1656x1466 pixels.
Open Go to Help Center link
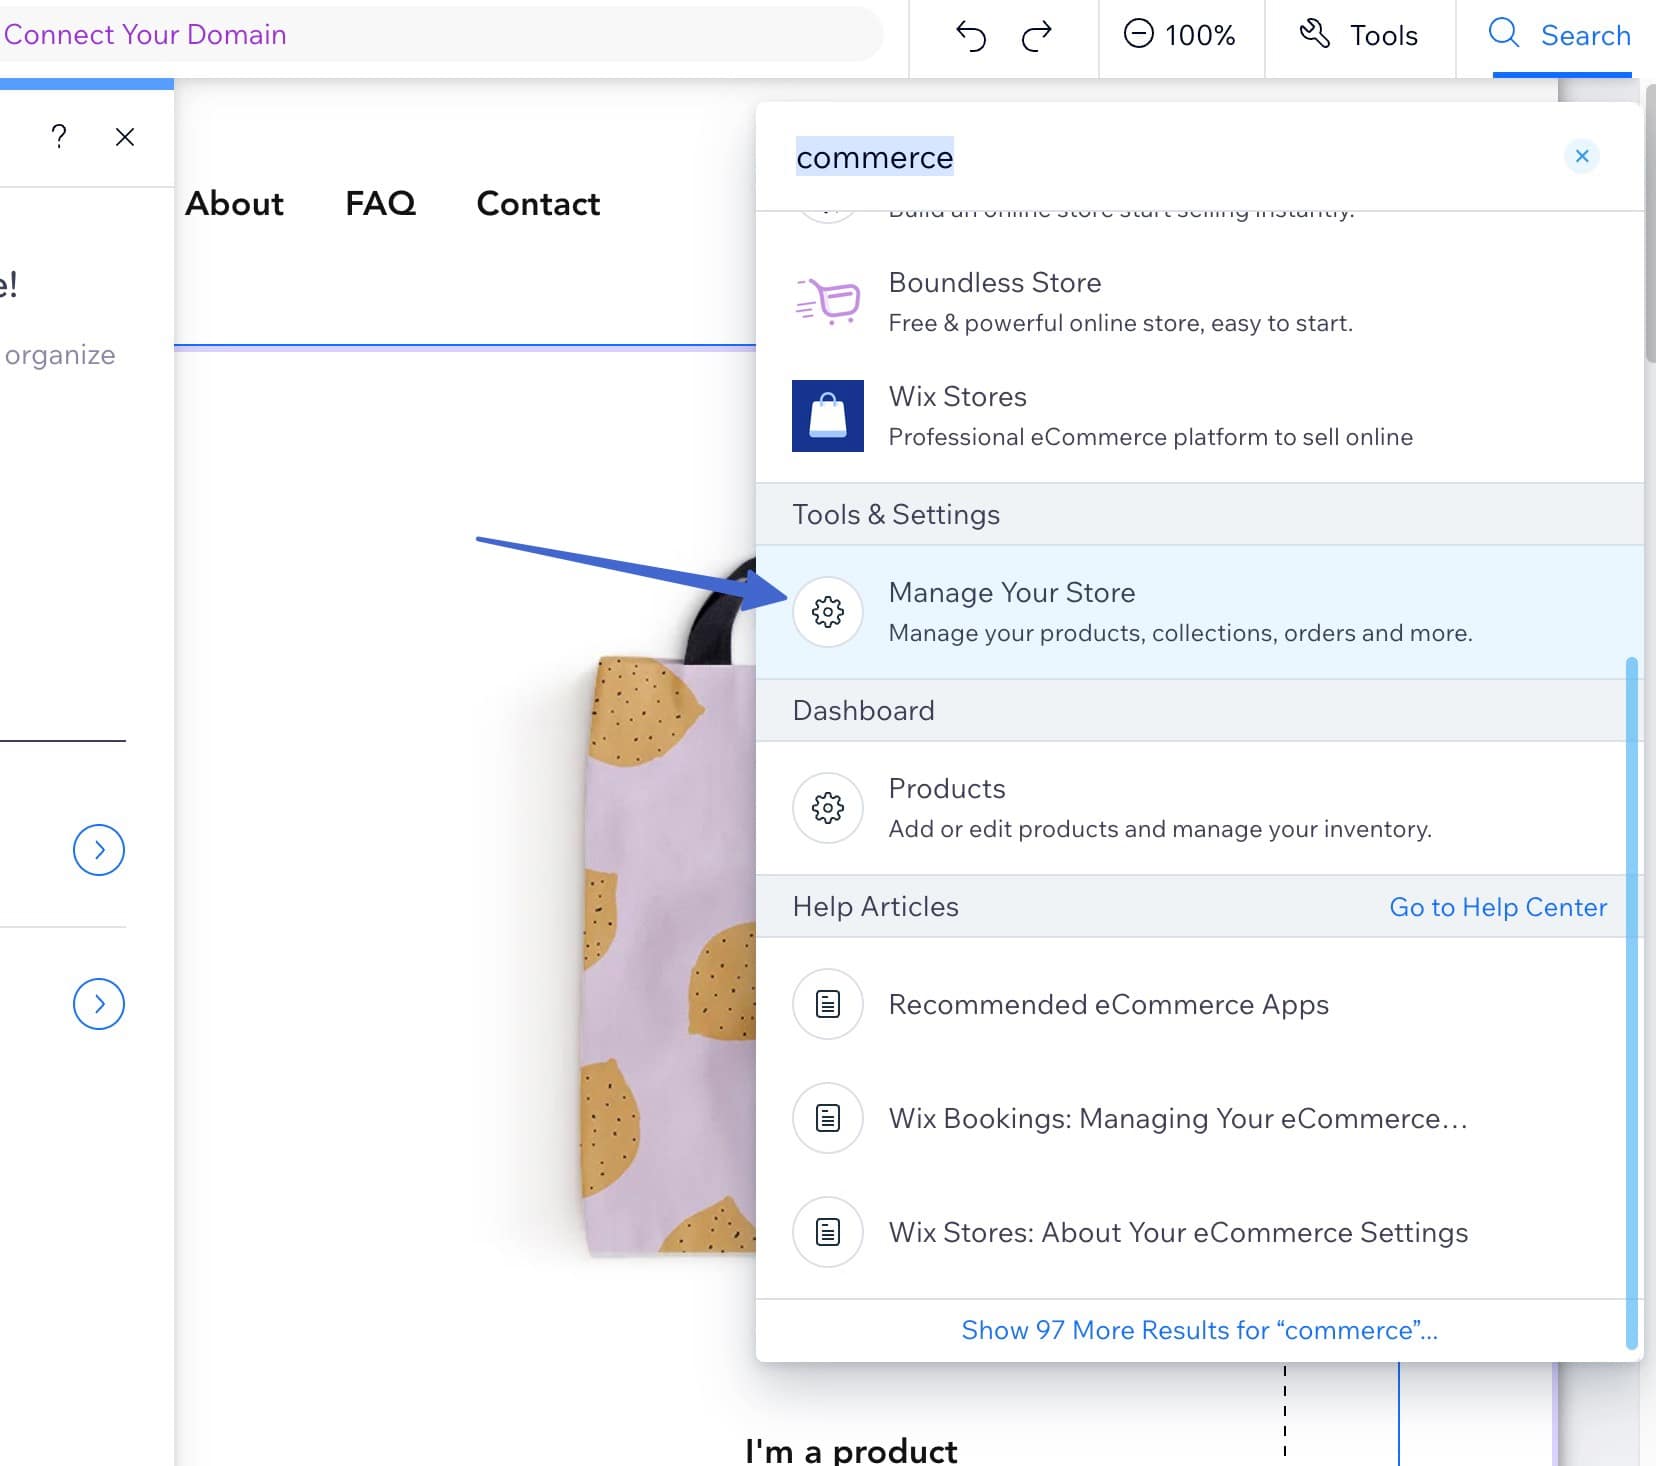(1497, 907)
